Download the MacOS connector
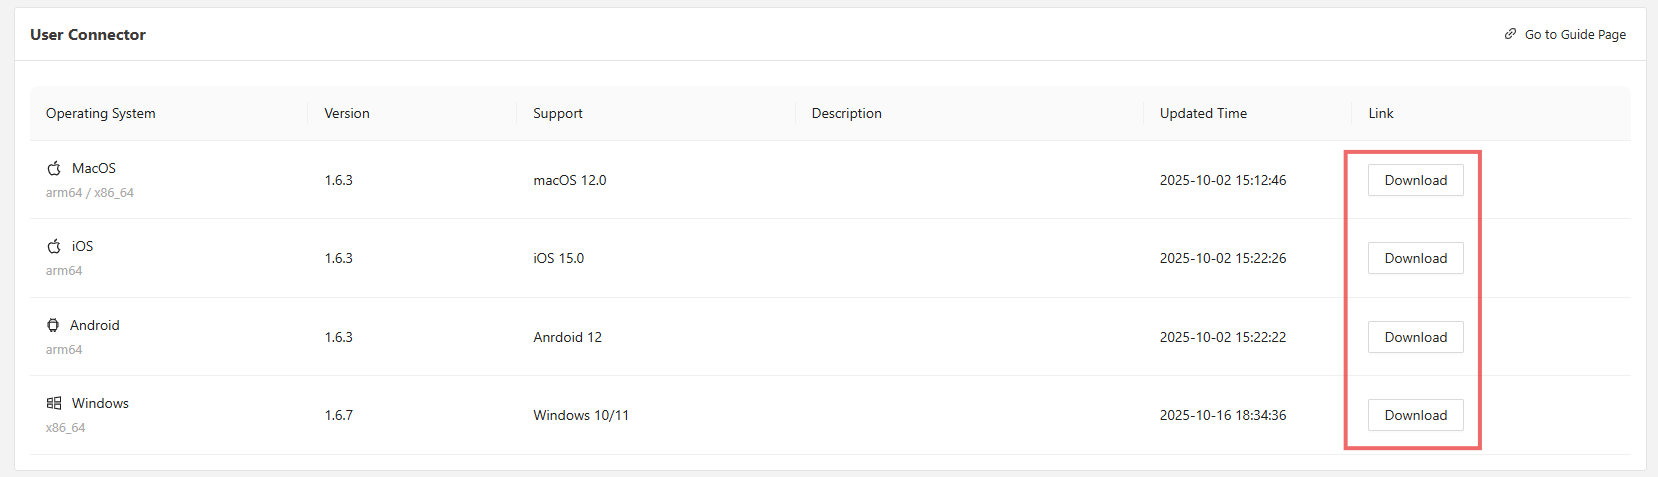Image resolution: width=1658 pixels, height=477 pixels. tap(1415, 180)
